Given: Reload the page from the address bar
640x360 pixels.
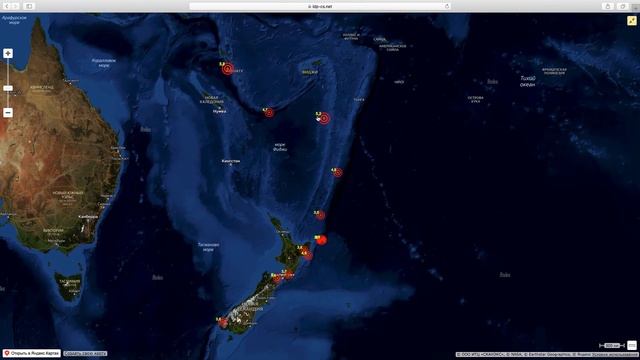Looking at the screenshot, I should 447,6.
